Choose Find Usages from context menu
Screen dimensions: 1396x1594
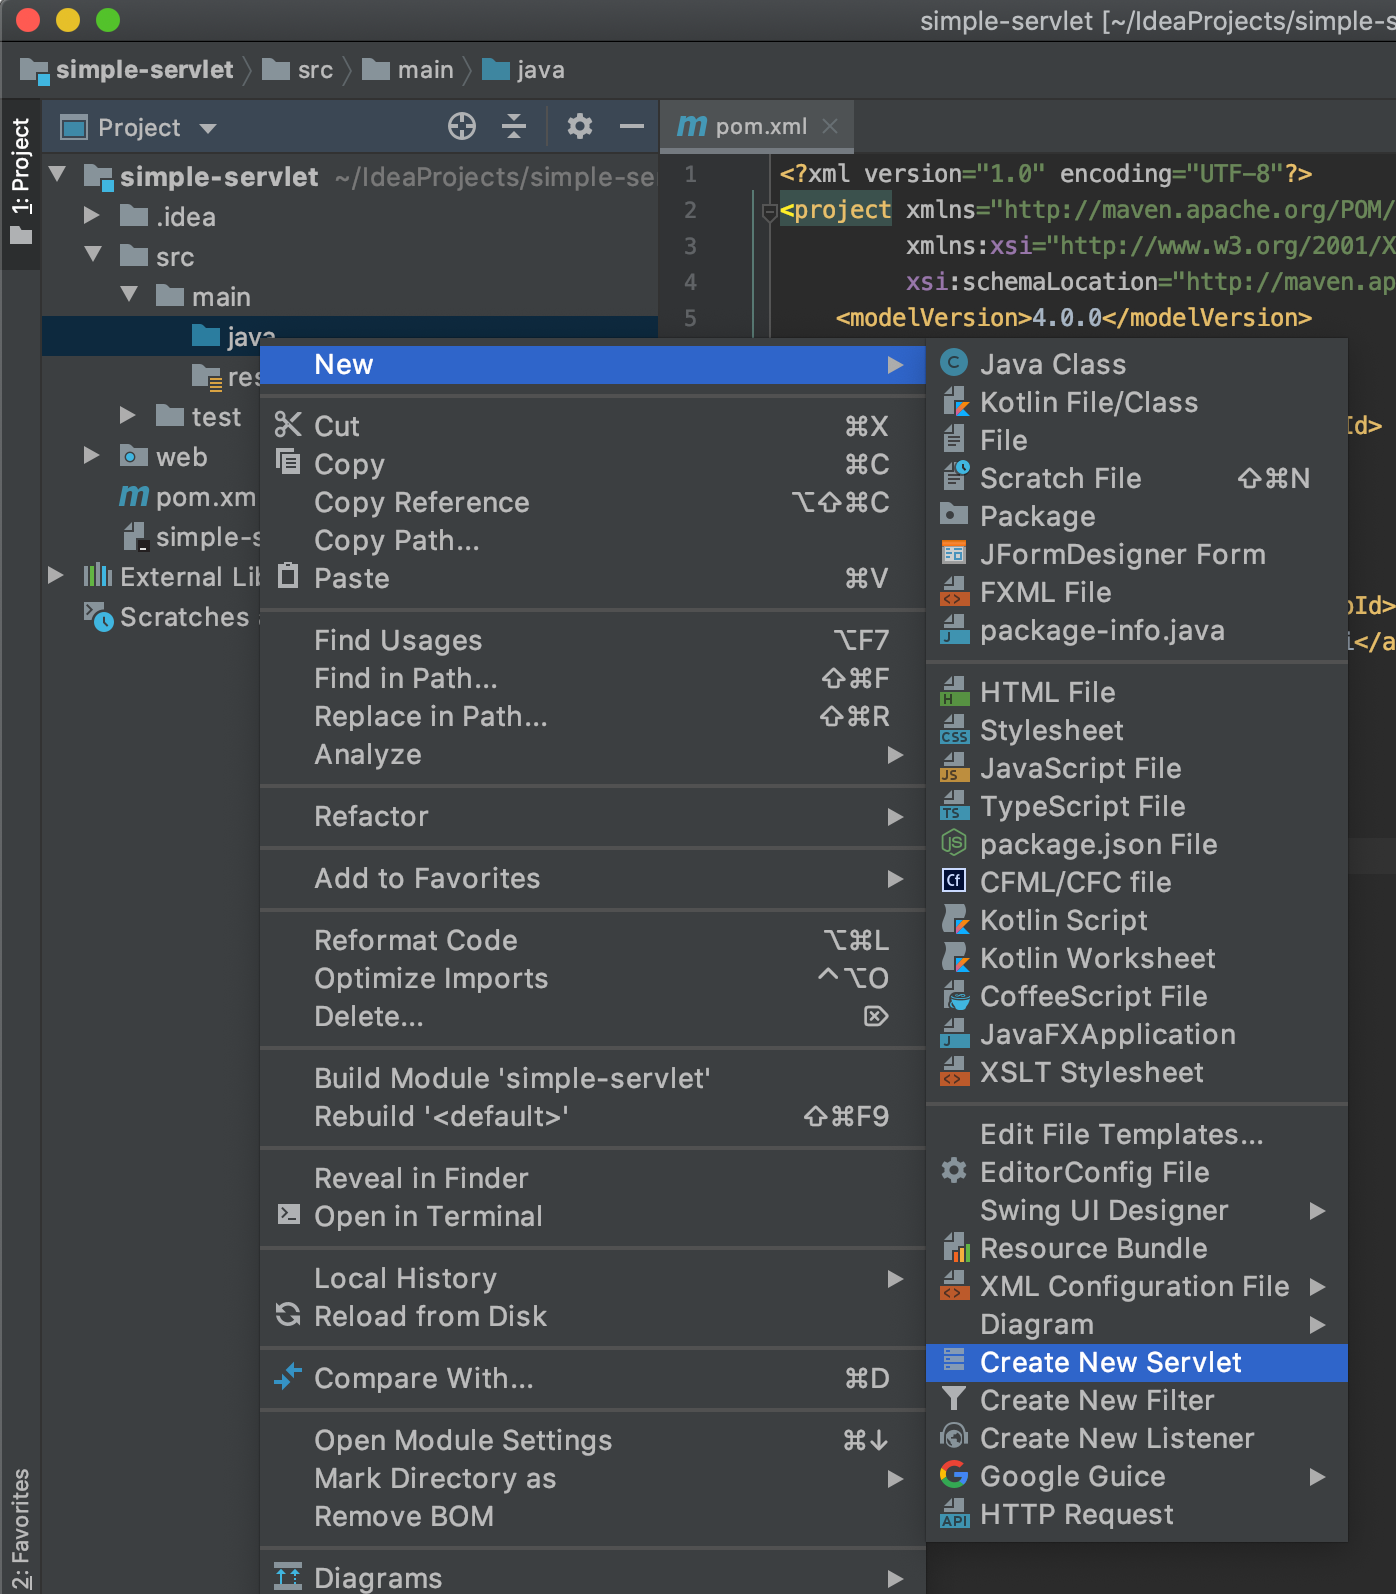pos(592,640)
